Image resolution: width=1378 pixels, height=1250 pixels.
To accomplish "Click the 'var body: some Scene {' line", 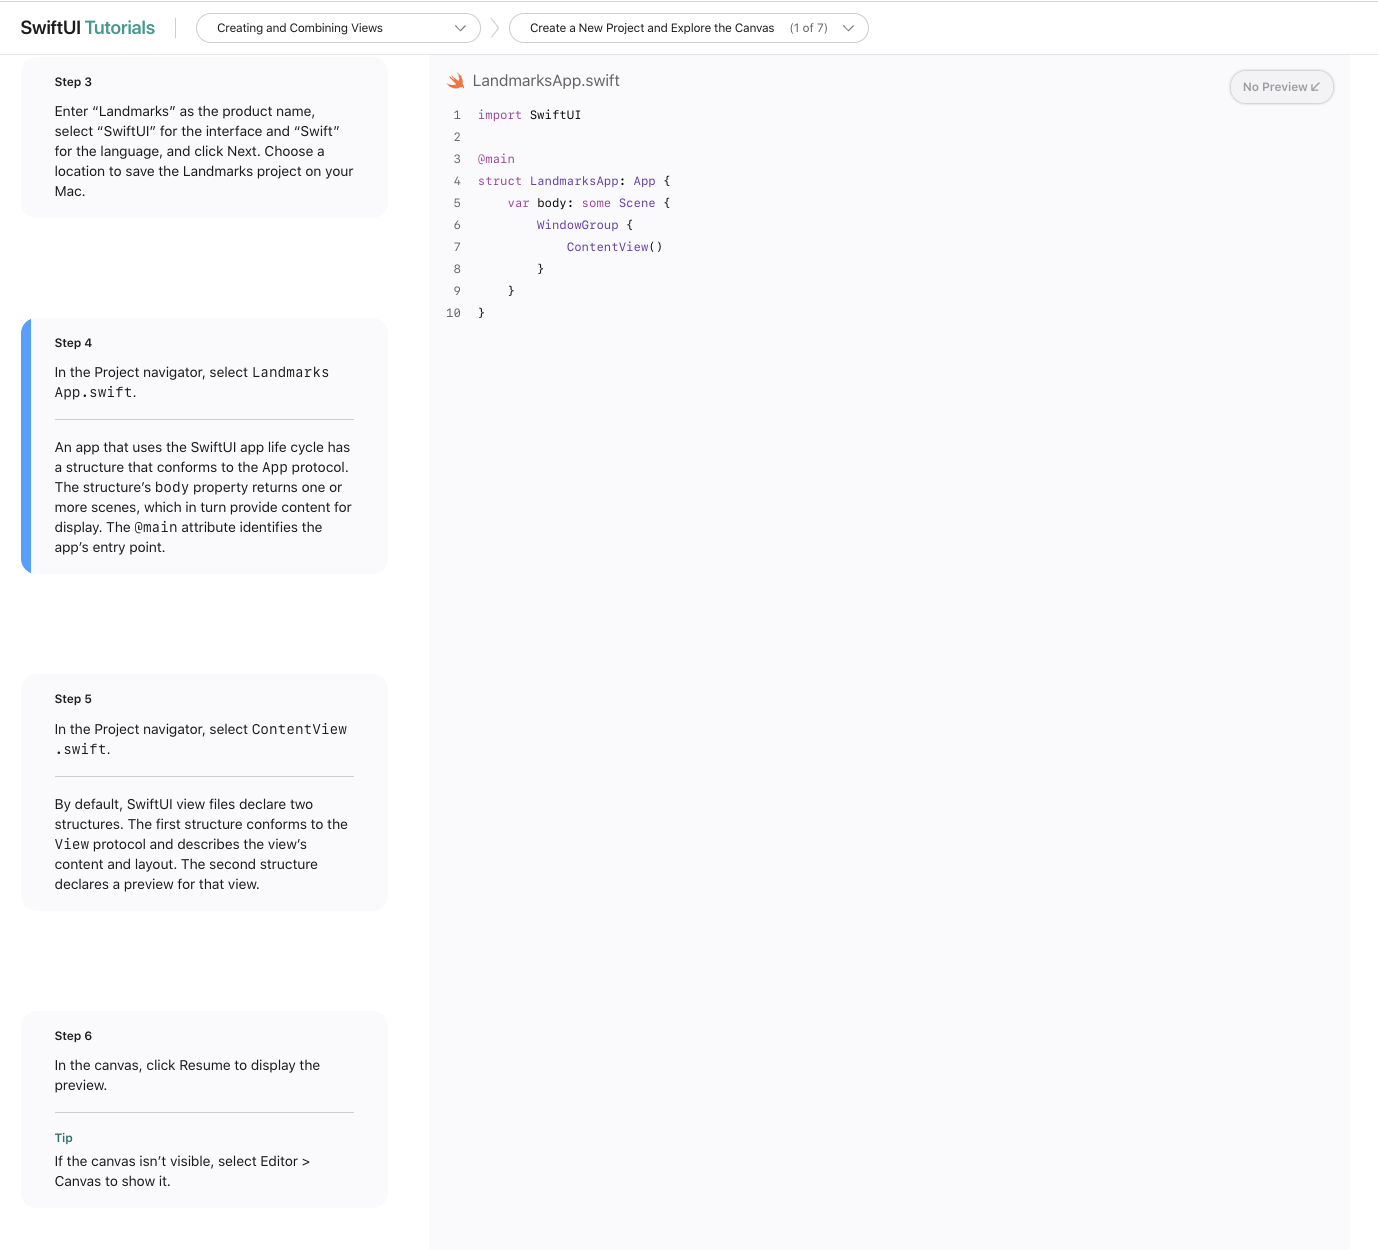I will [x=589, y=203].
